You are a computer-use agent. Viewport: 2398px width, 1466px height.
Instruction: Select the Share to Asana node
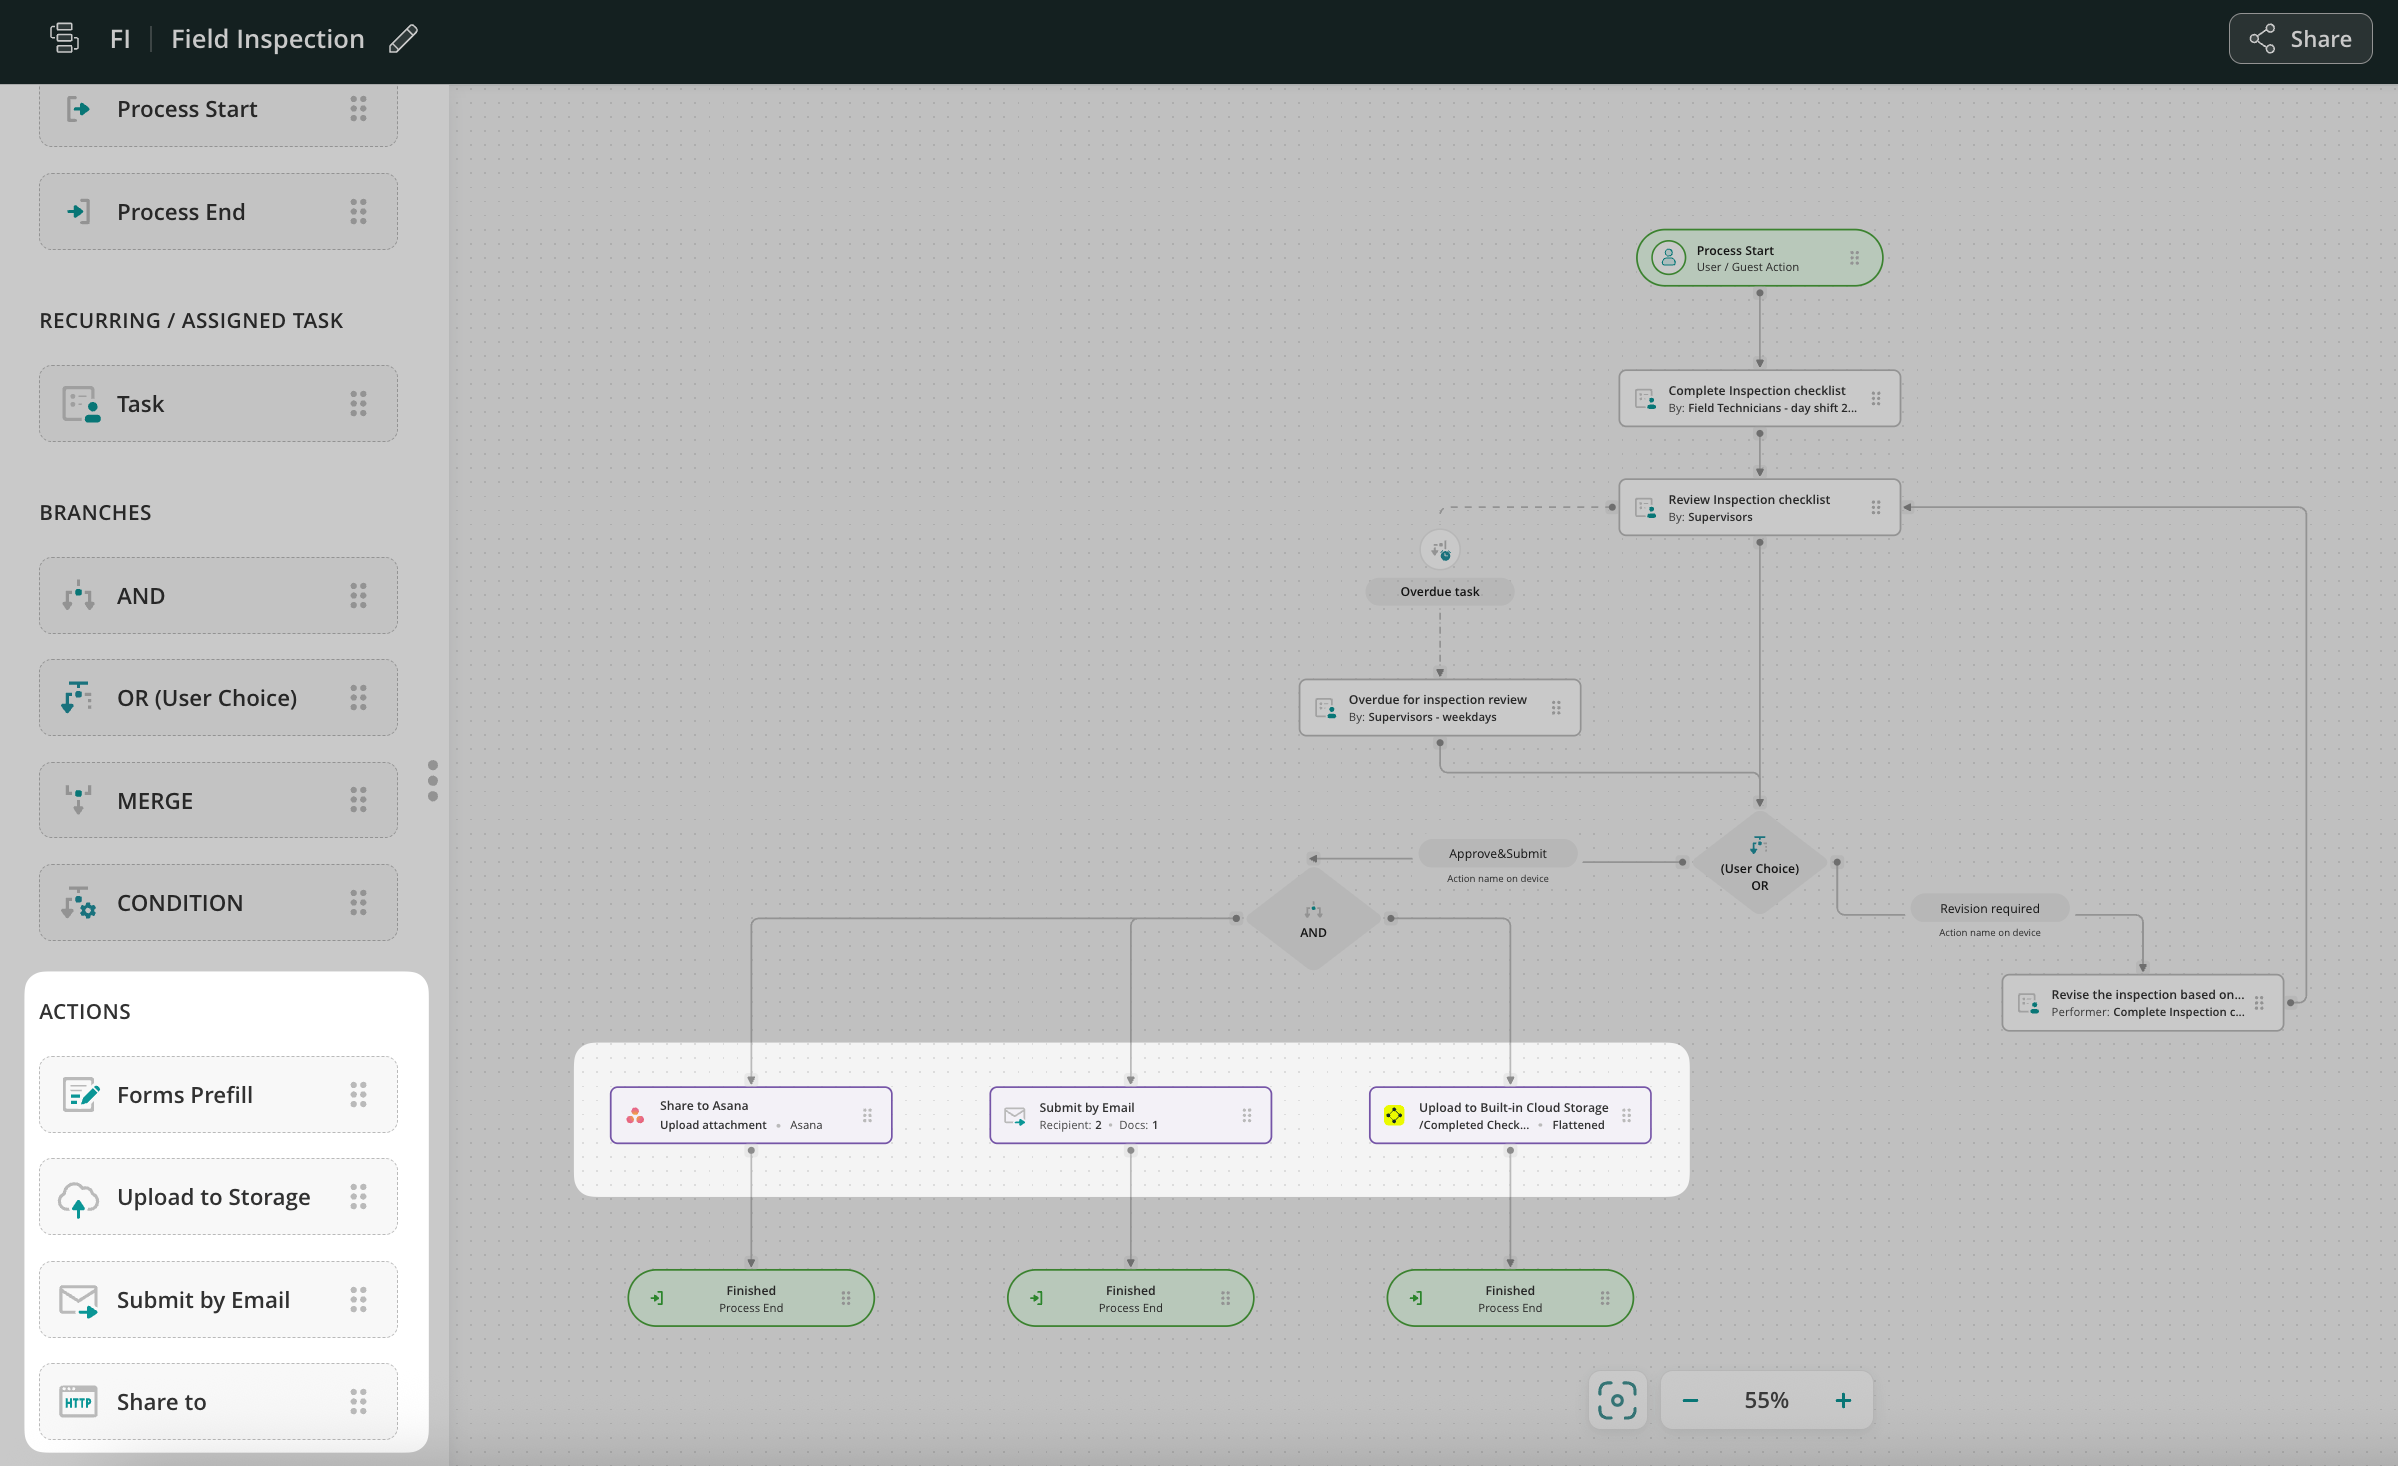(x=750, y=1115)
